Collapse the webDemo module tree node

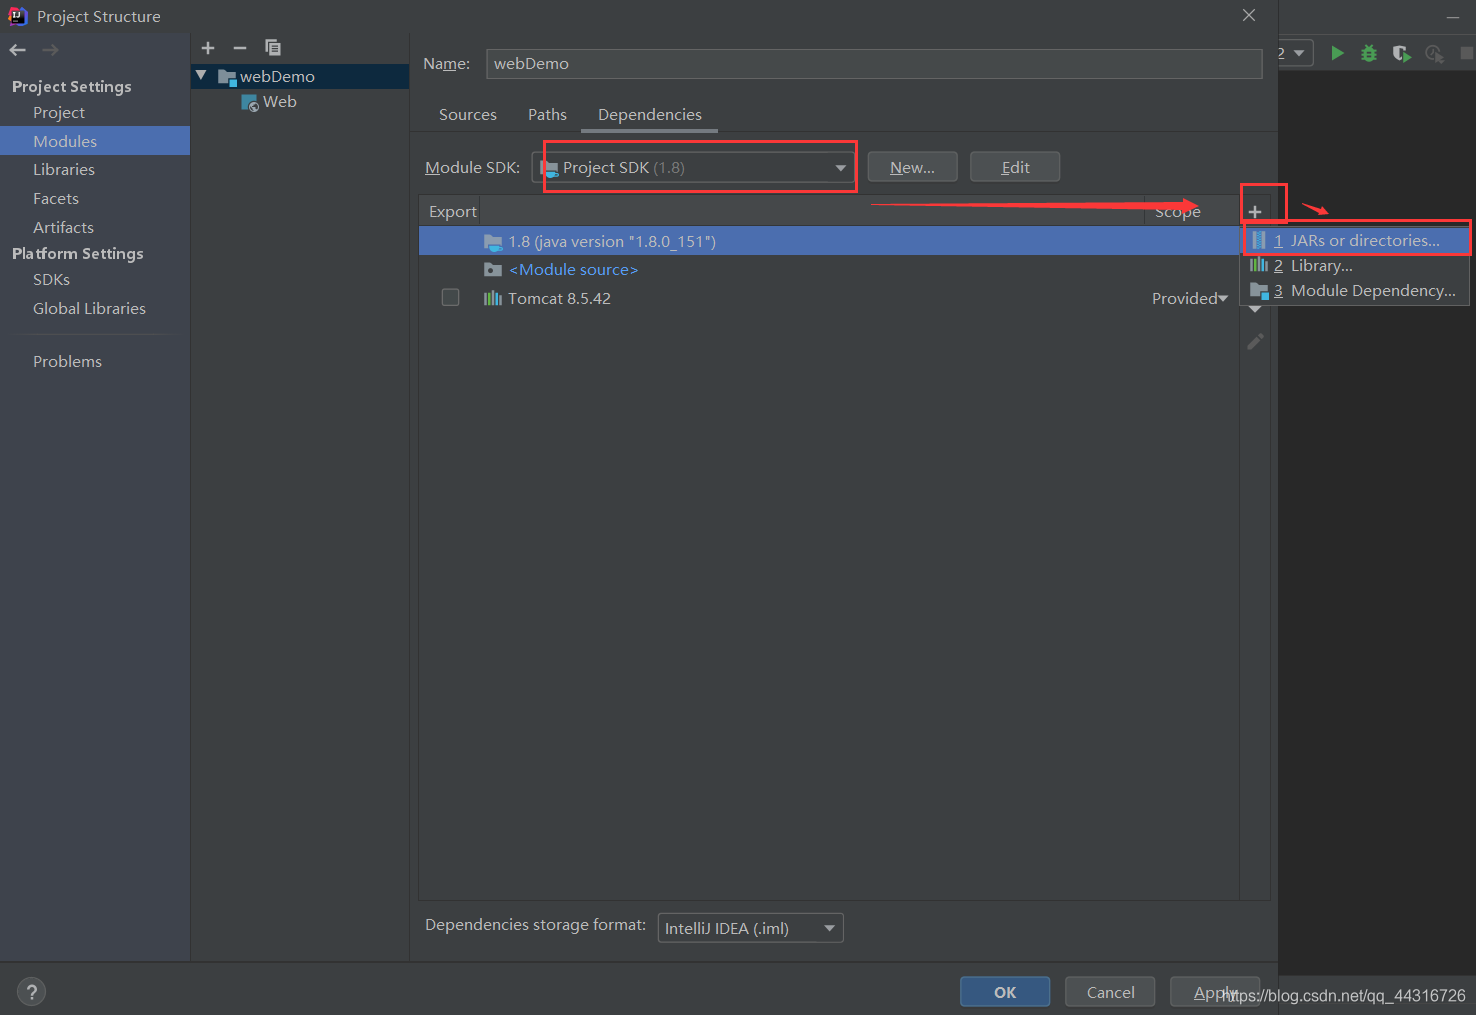[x=201, y=76]
